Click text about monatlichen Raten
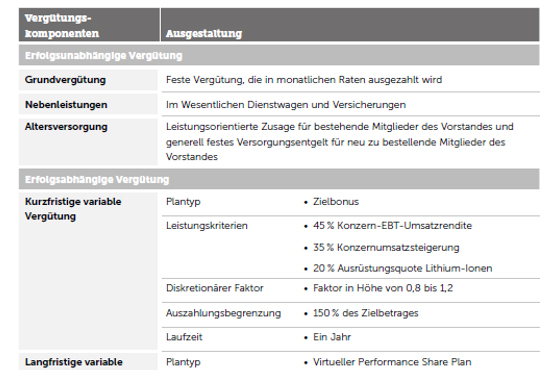 point(304,80)
